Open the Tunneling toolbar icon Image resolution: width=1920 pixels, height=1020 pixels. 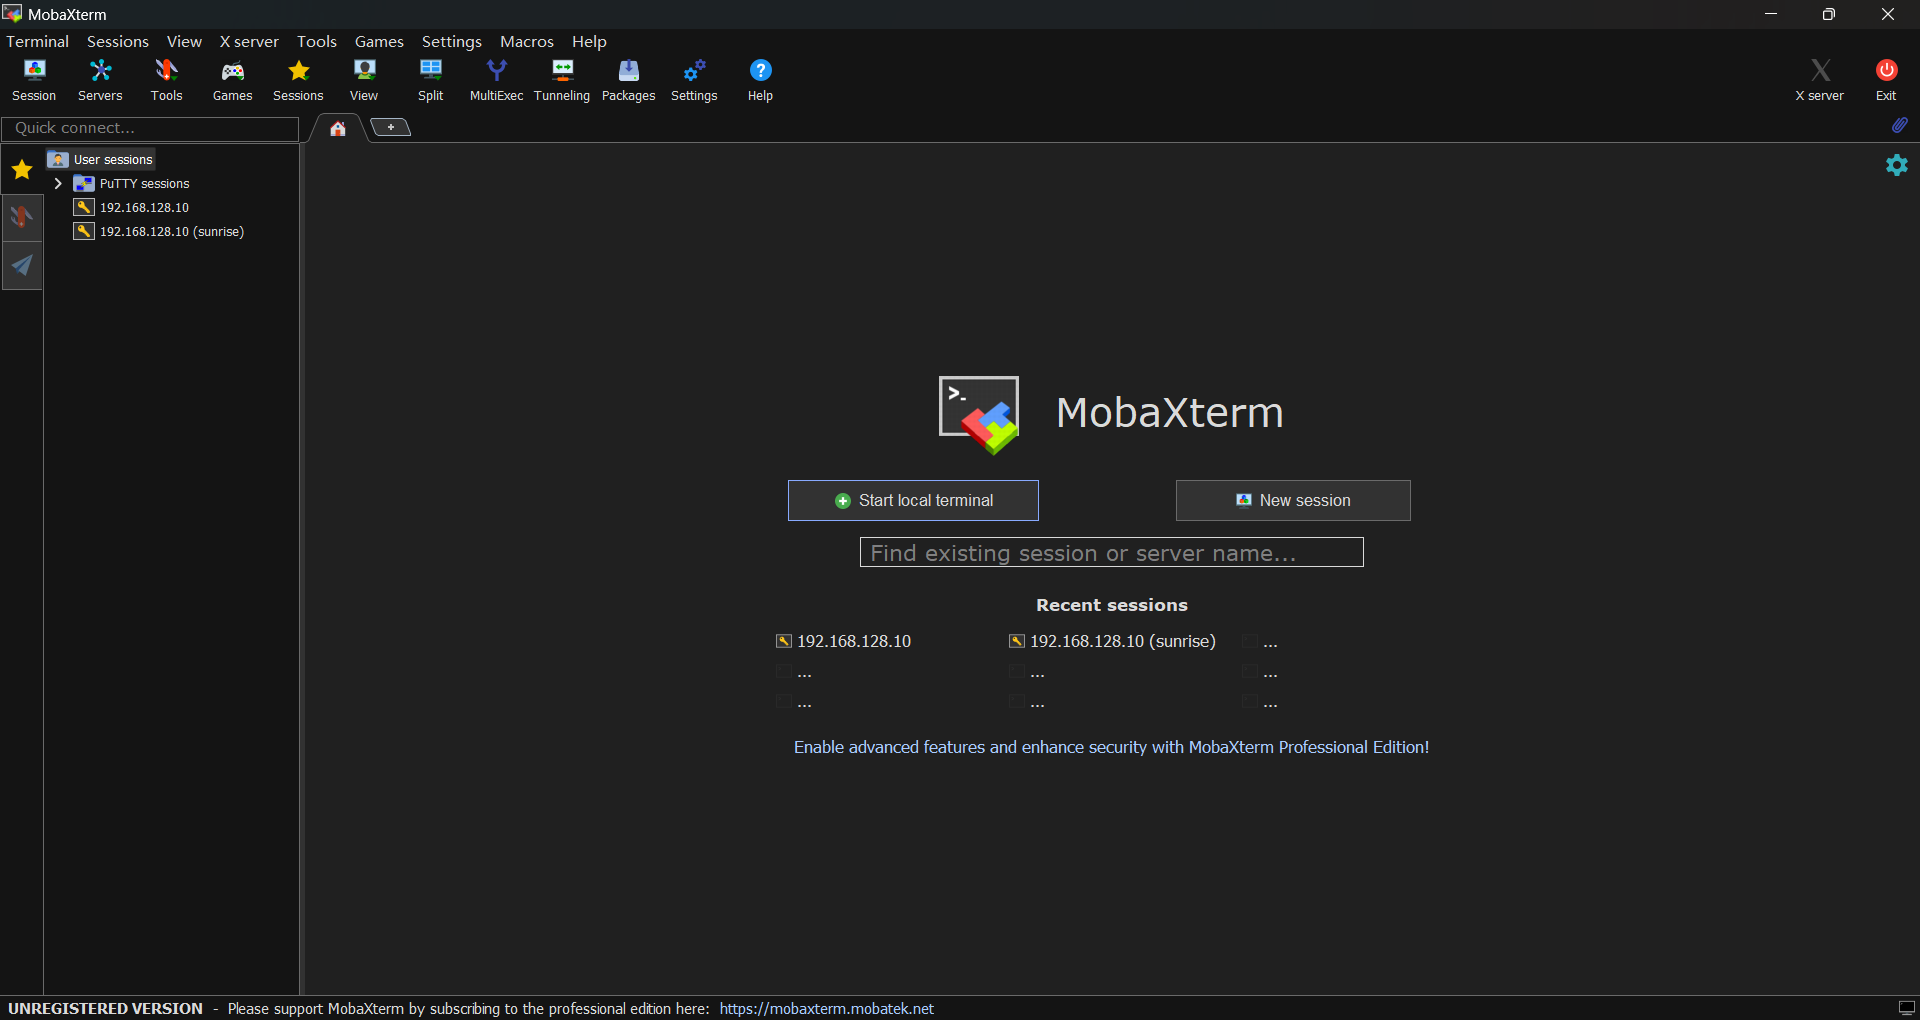[x=562, y=80]
